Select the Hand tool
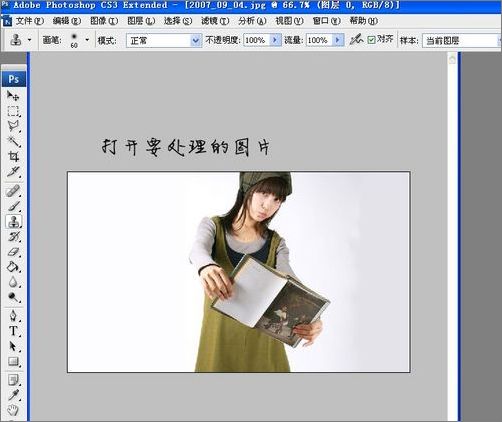Screen dimensions: 502x422 pos(13,410)
